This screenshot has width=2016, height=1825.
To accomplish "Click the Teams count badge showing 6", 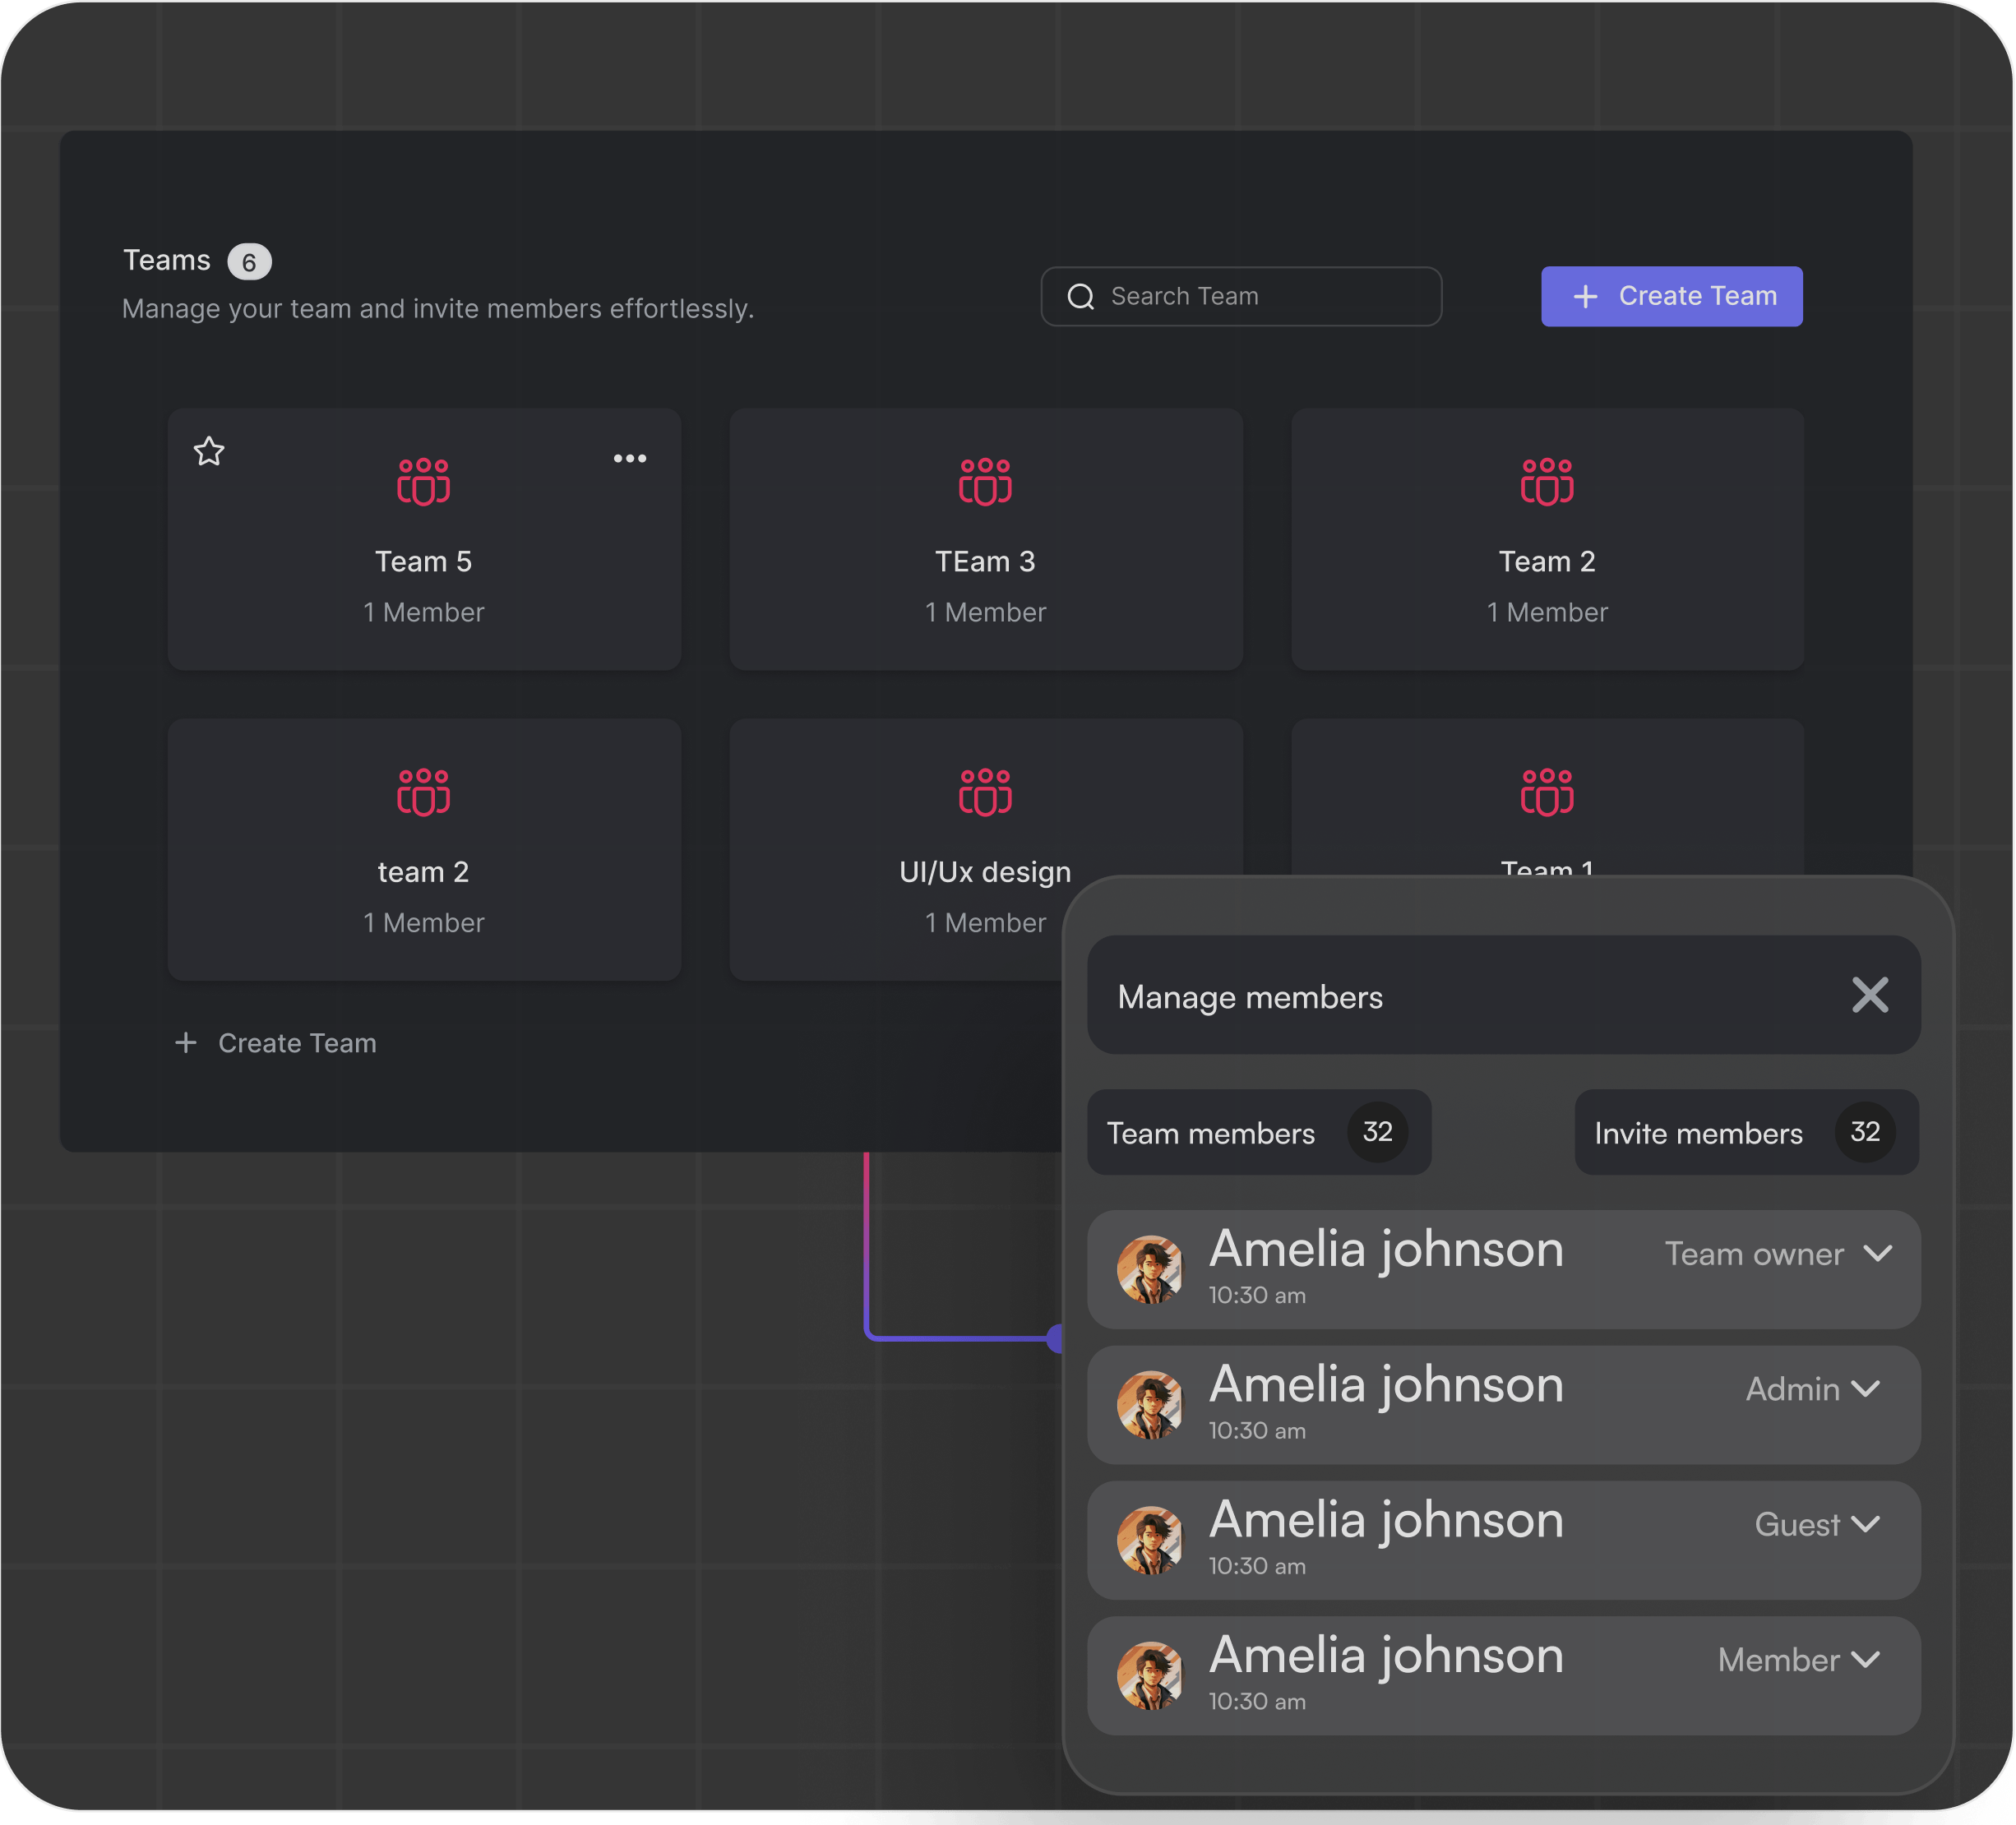I will (x=249, y=262).
